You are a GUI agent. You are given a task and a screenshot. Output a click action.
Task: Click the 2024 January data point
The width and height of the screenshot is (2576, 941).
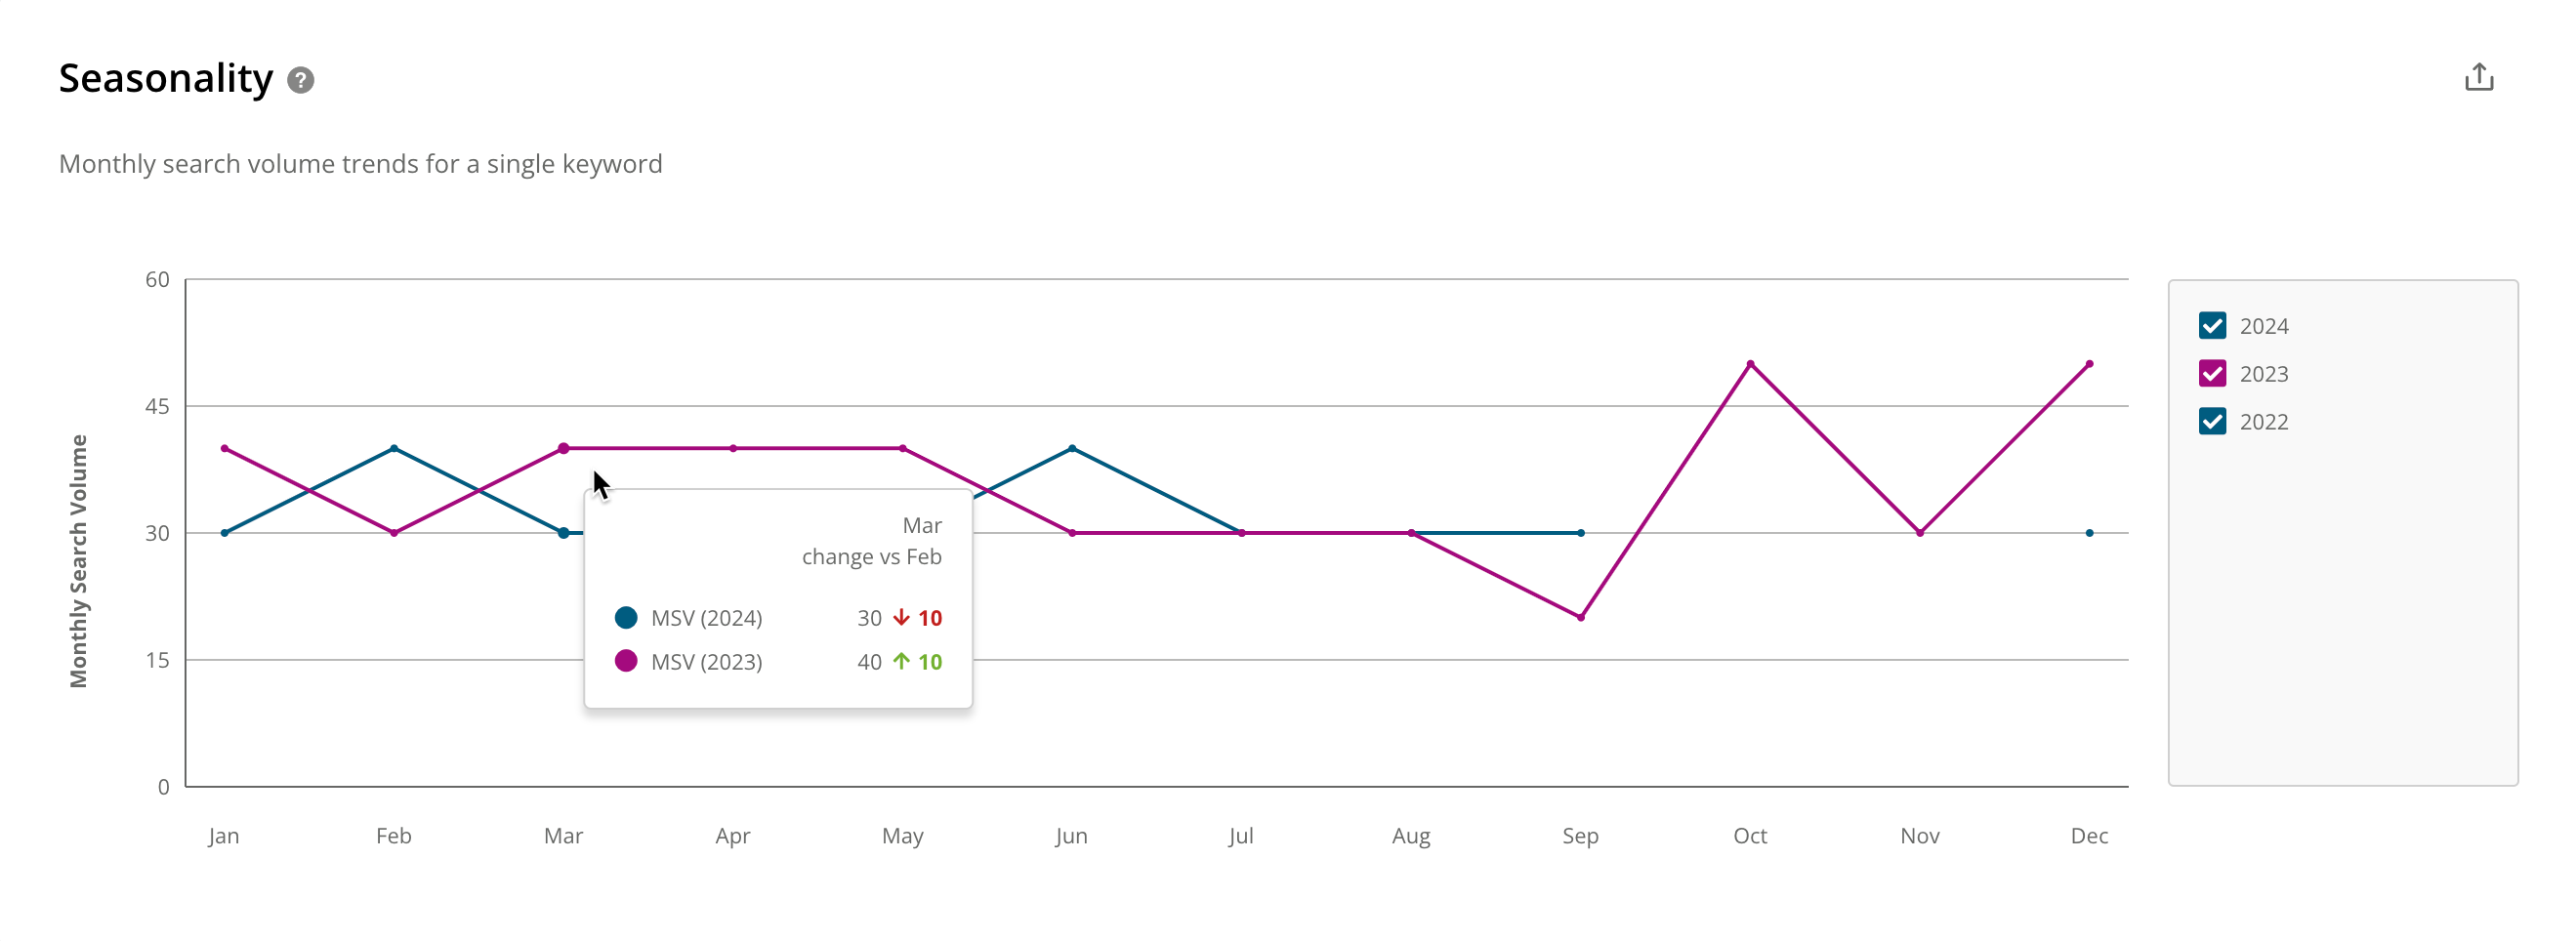pos(225,533)
